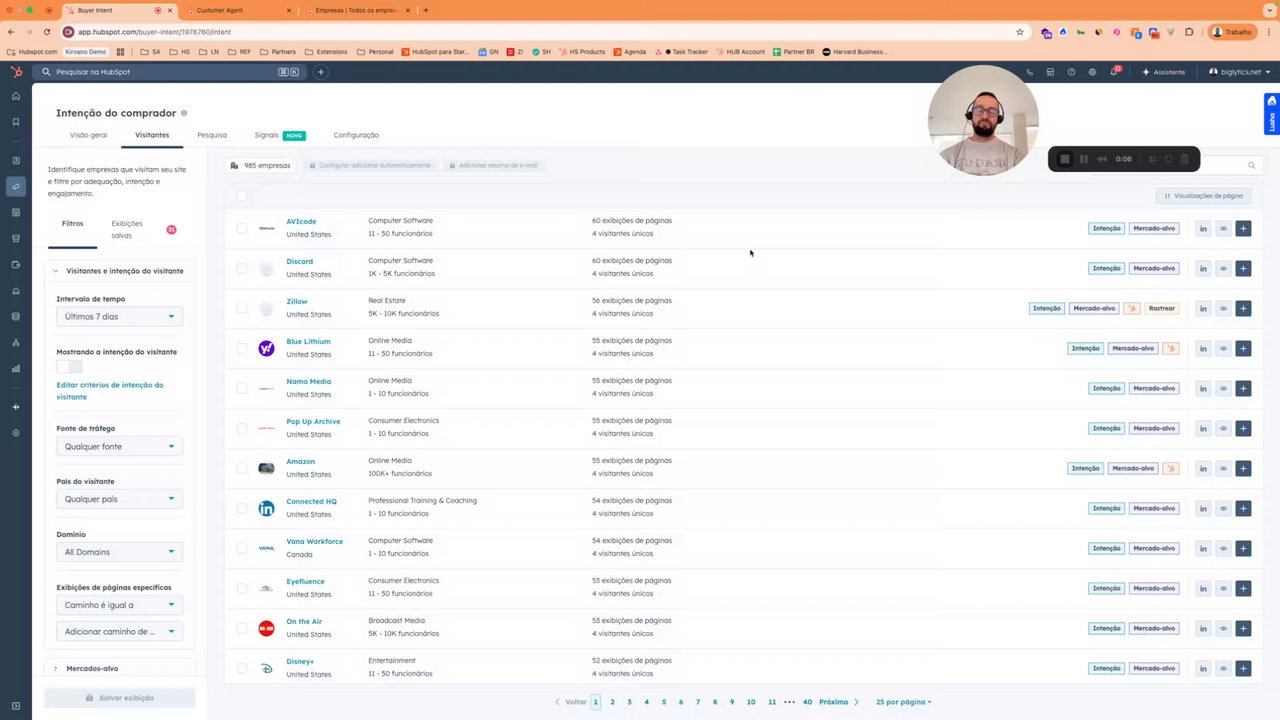The height and width of the screenshot is (720, 1280).
Task: Open a new browser tab
Action: pyautogui.click(x=426, y=10)
